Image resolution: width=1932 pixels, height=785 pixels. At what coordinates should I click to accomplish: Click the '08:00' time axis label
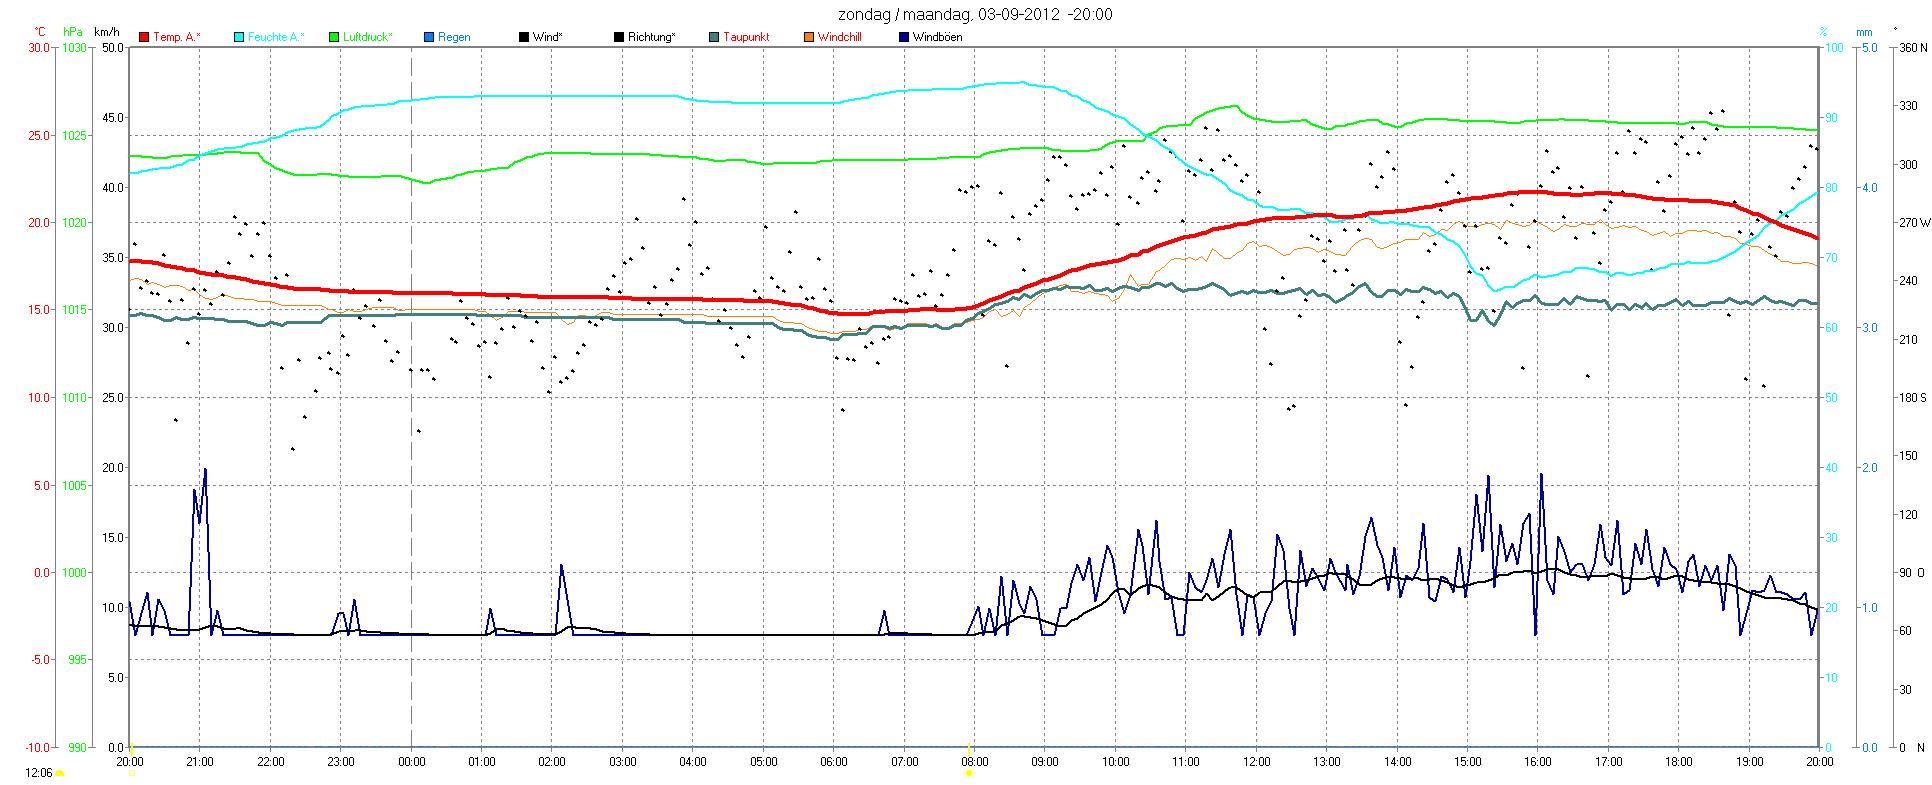tap(975, 762)
